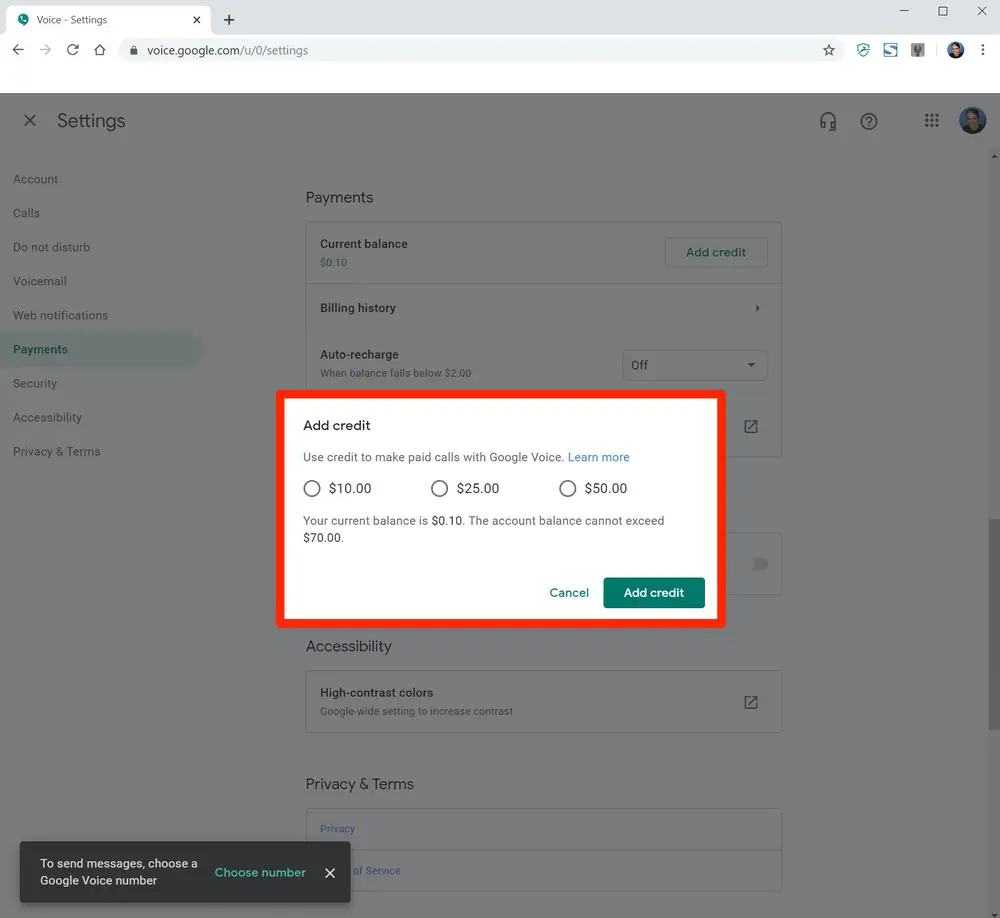This screenshot has height=918, width=1000.
Task: Click the High-contrast colors row
Action: point(543,701)
